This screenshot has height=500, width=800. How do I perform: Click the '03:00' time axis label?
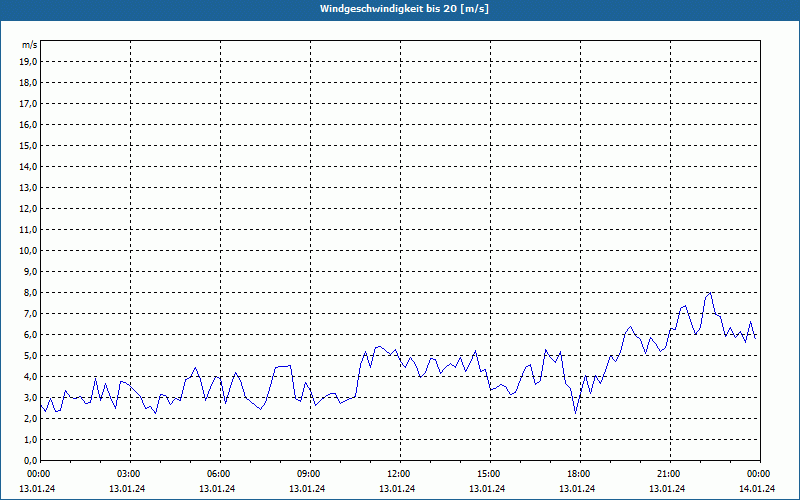tap(128, 474)
